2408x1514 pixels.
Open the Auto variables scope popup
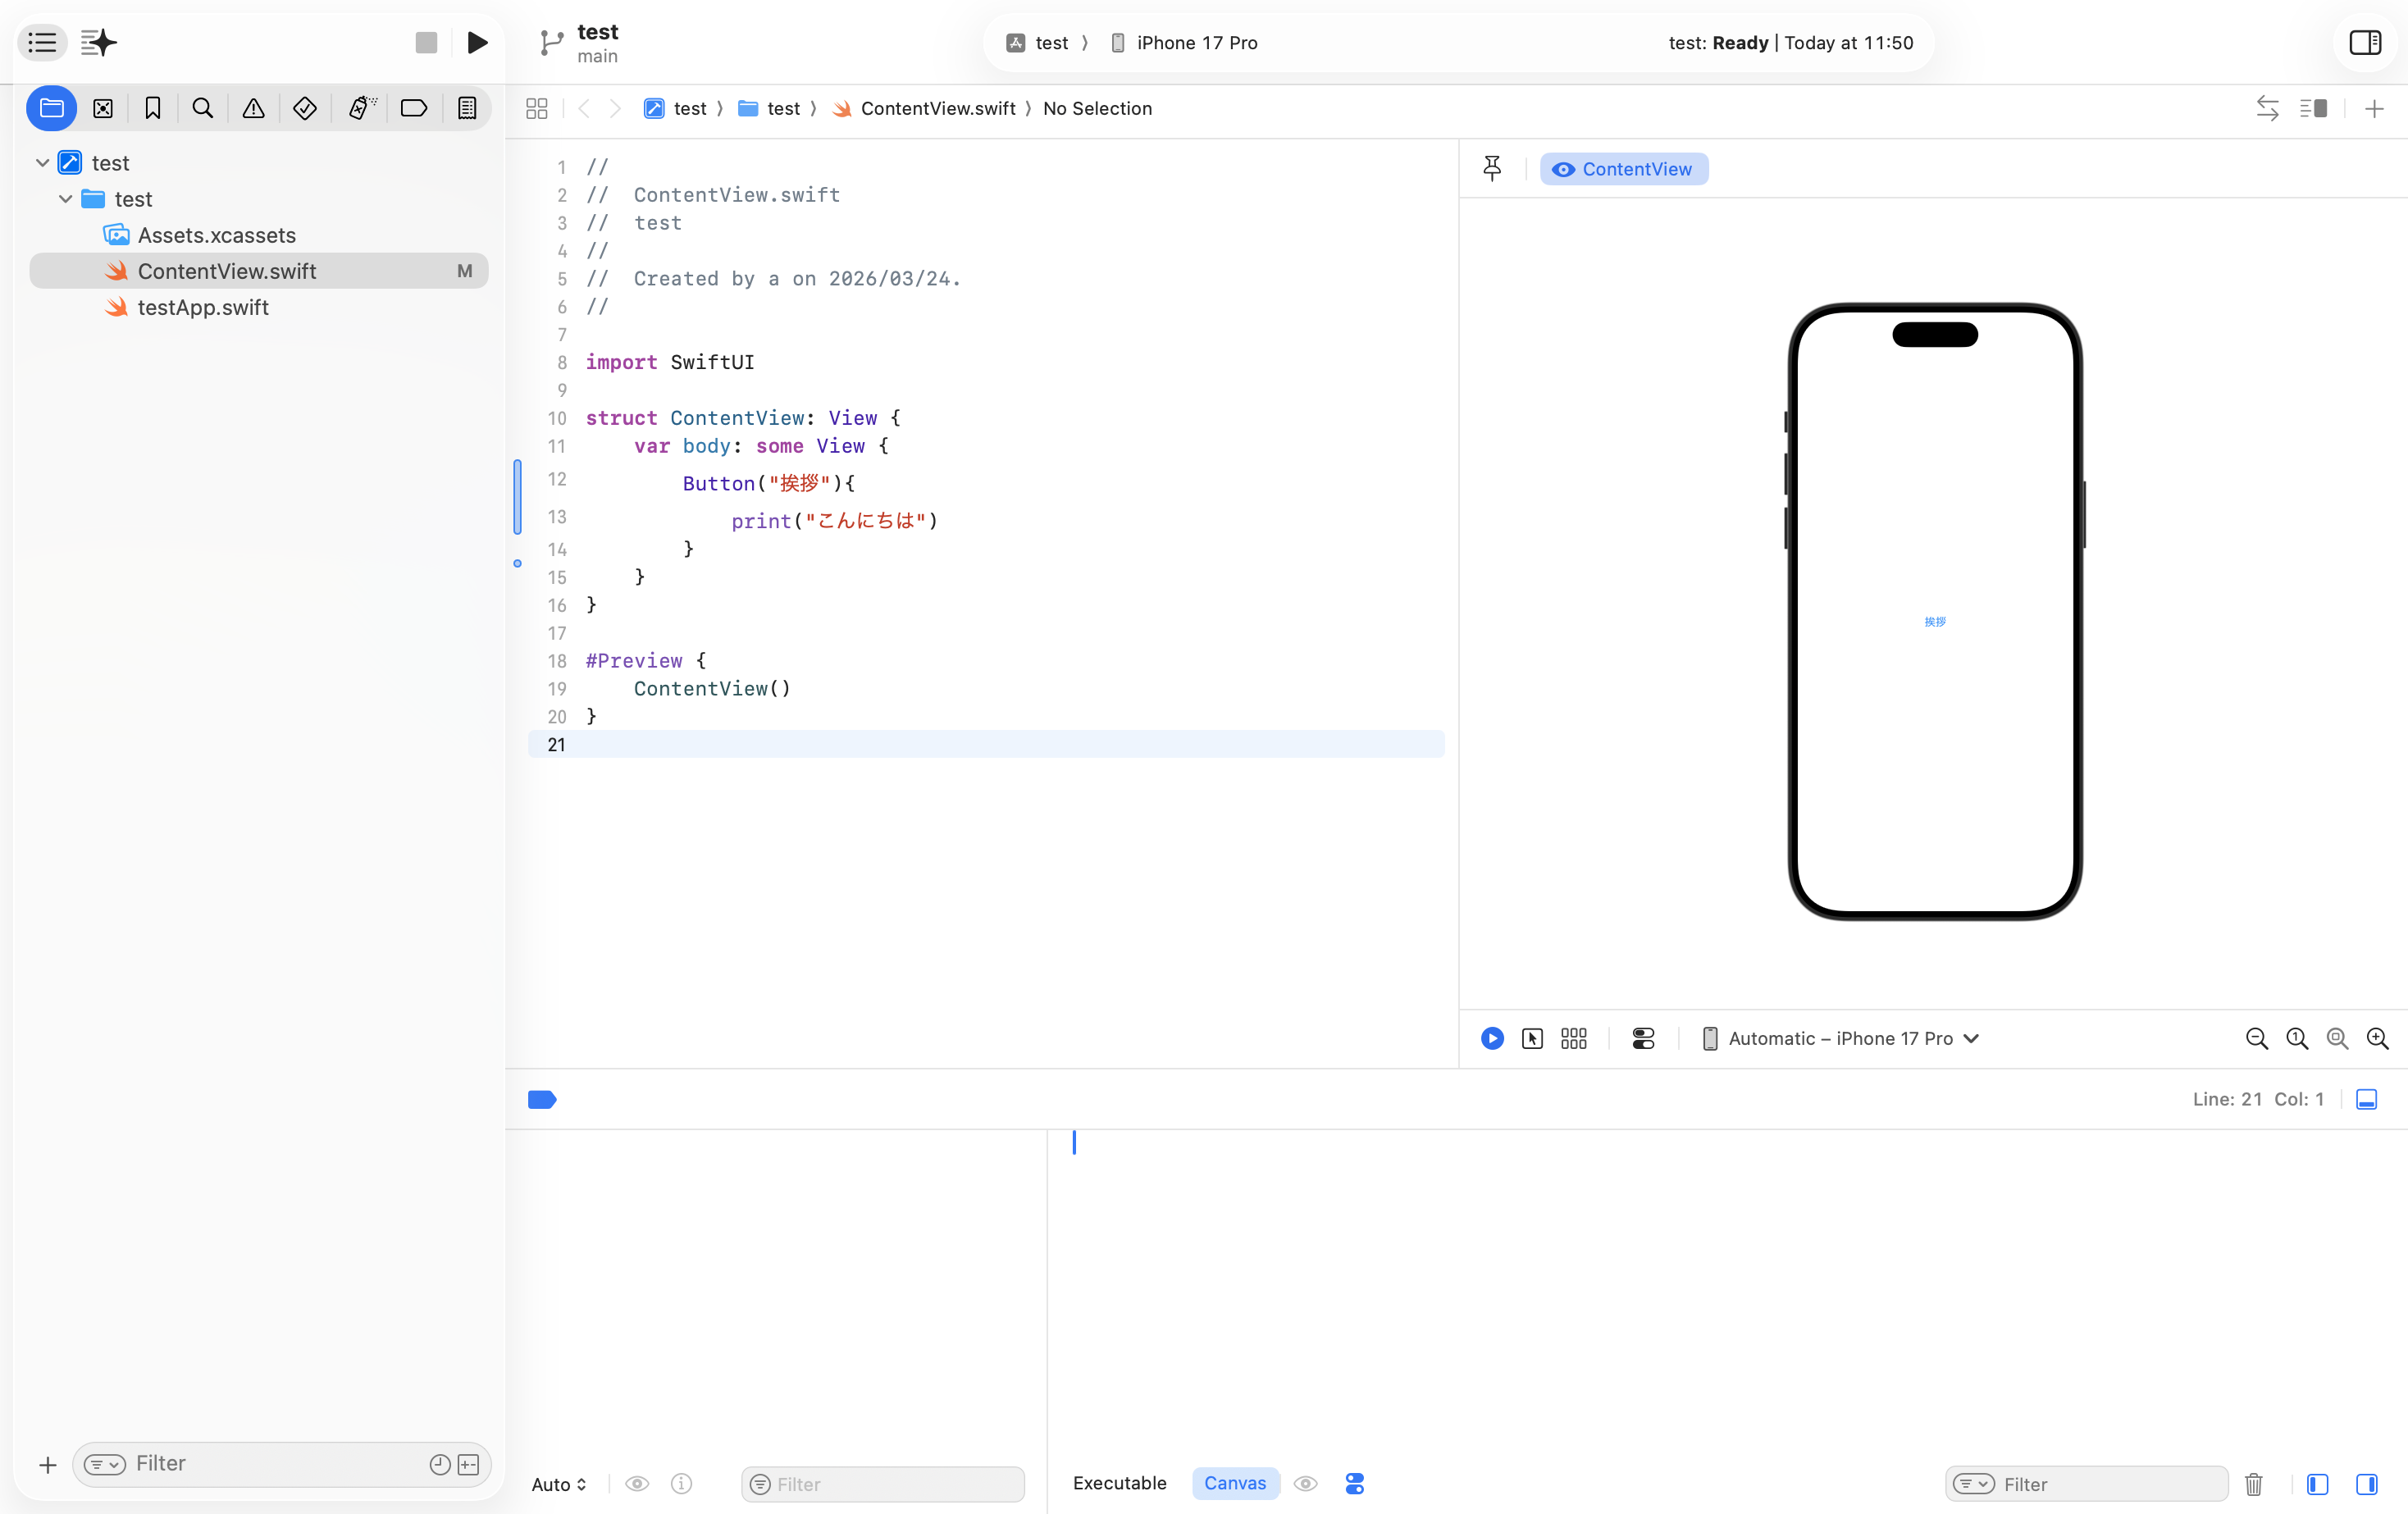pyautogui.click(x=559, y=1484)
